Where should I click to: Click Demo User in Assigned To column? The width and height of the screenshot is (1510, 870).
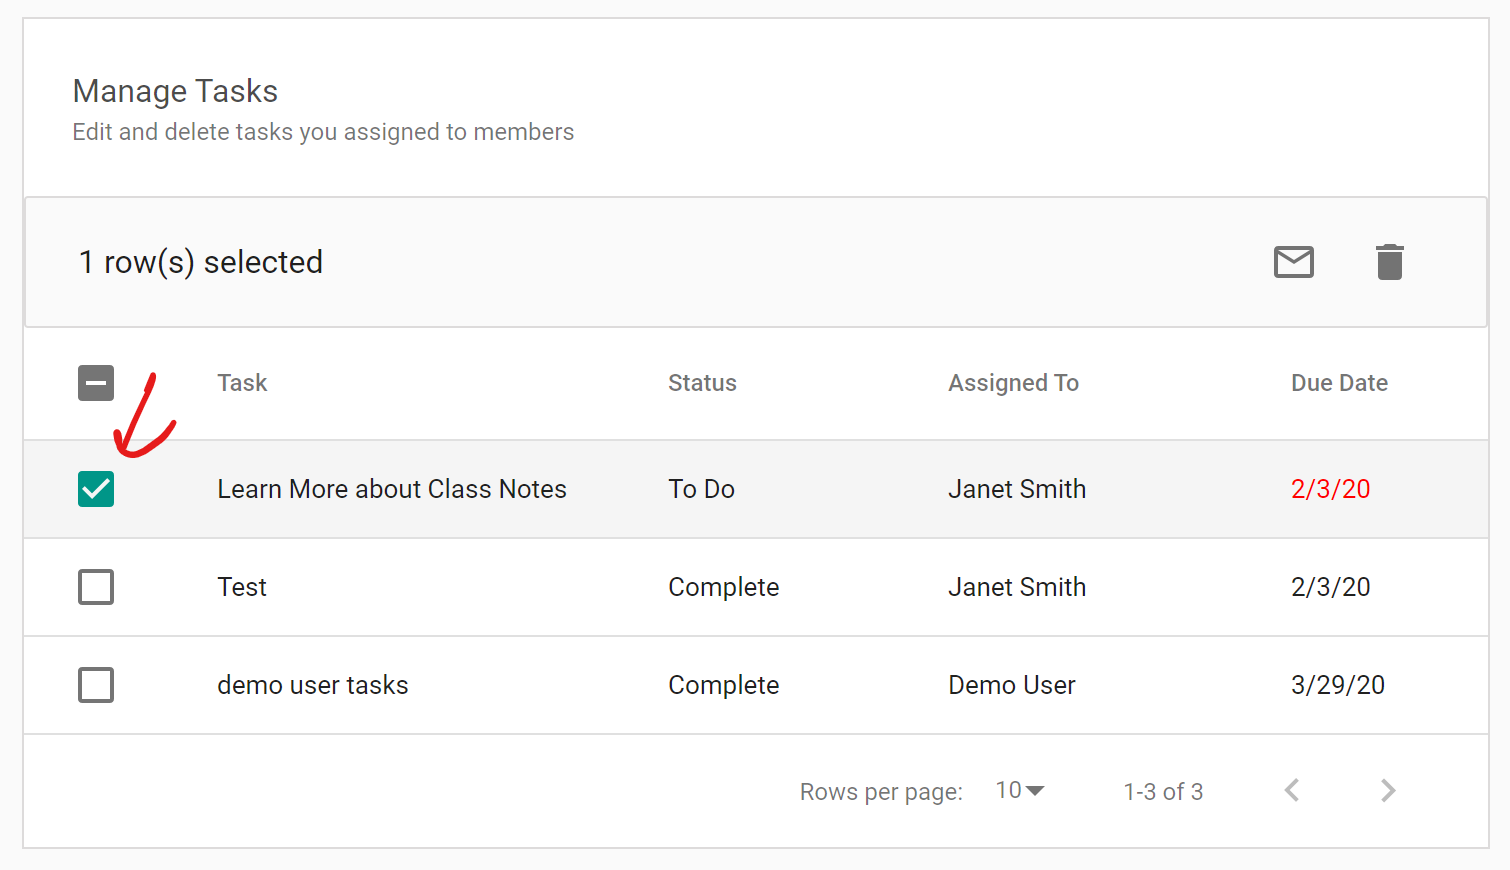pyautogui.click(x=1011, y=685)
